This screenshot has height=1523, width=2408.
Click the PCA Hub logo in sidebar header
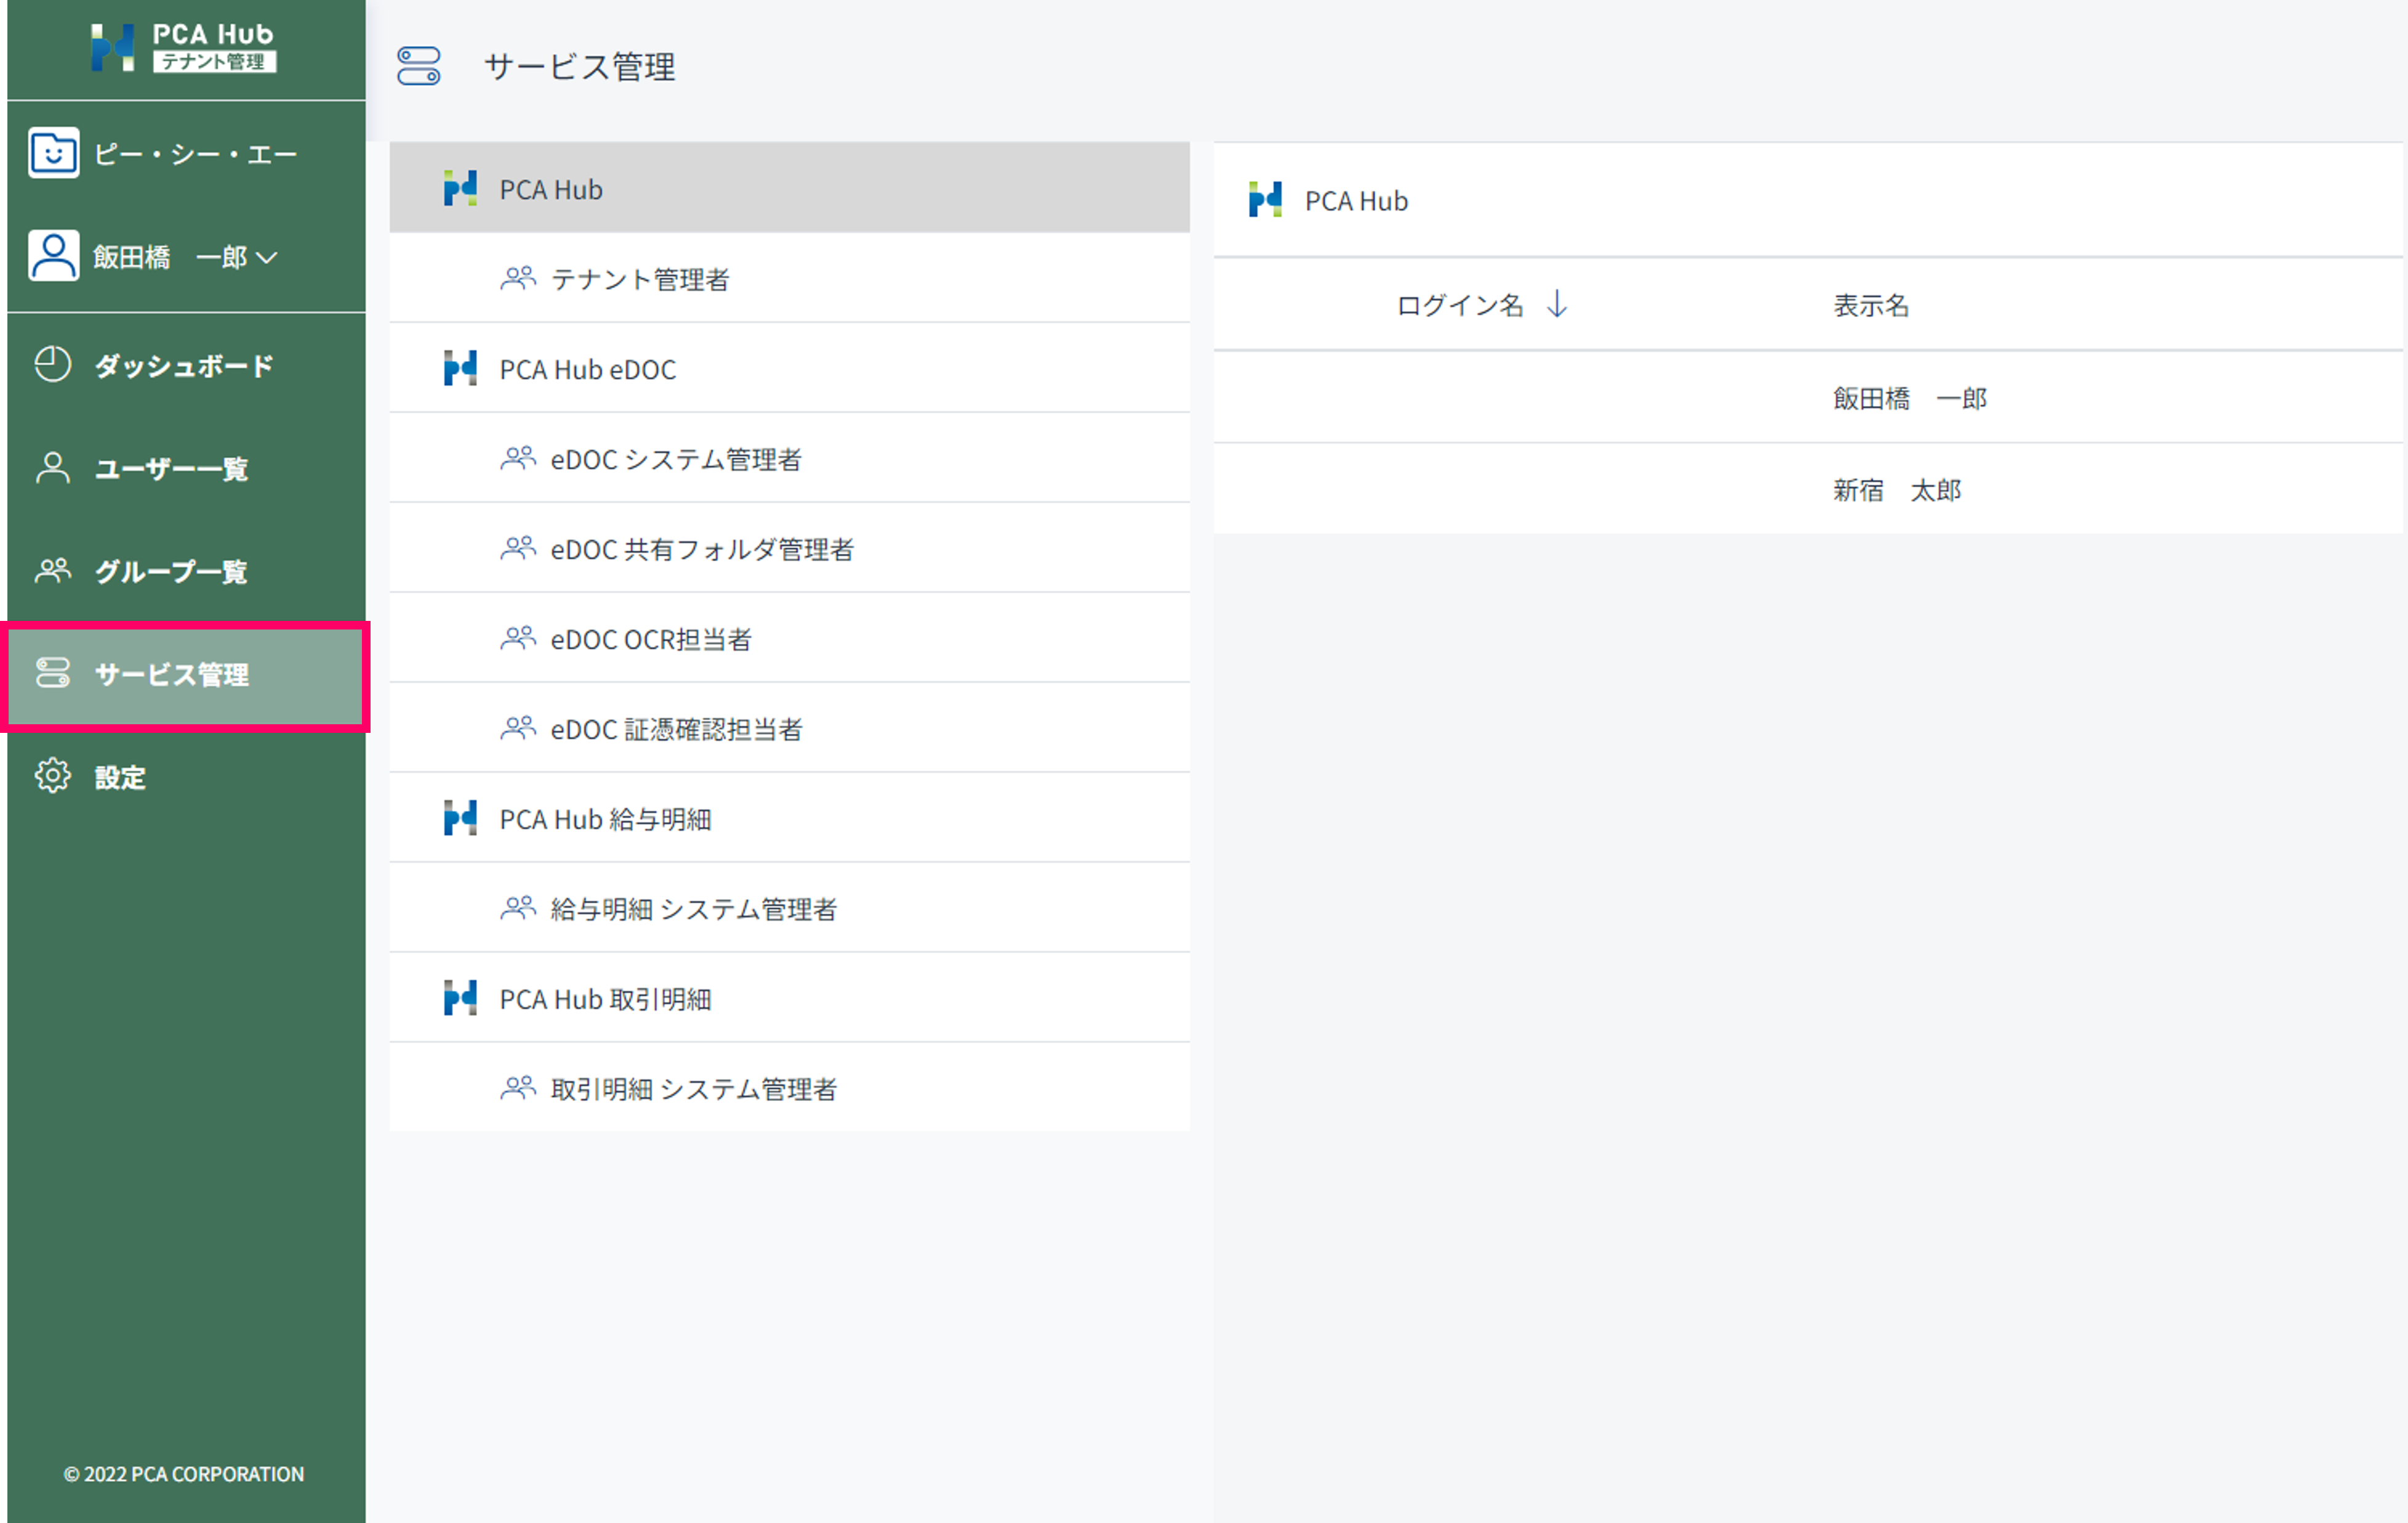(183, 47)
